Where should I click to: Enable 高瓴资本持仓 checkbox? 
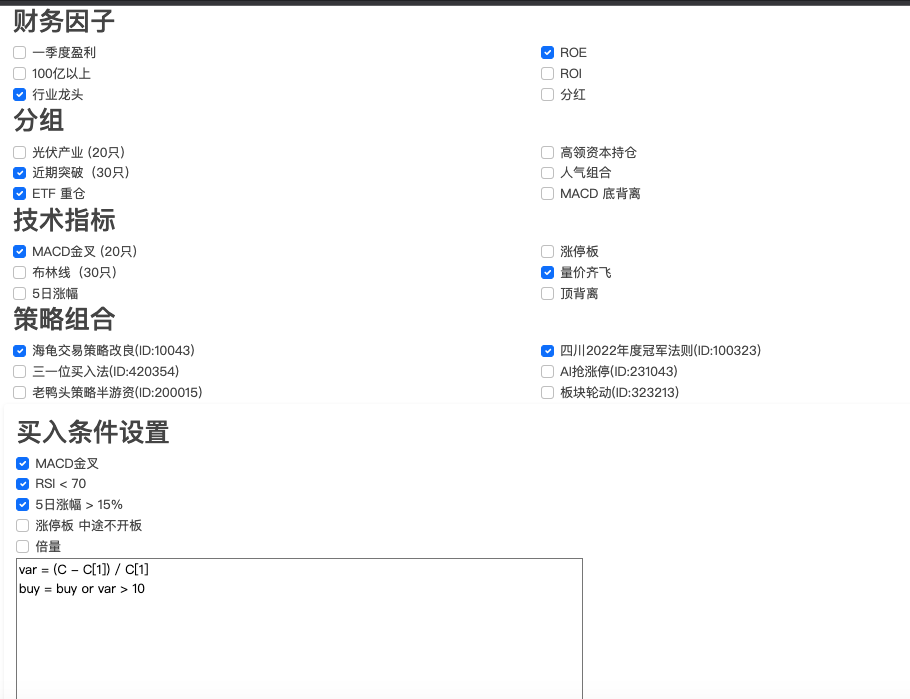(547, 153)
